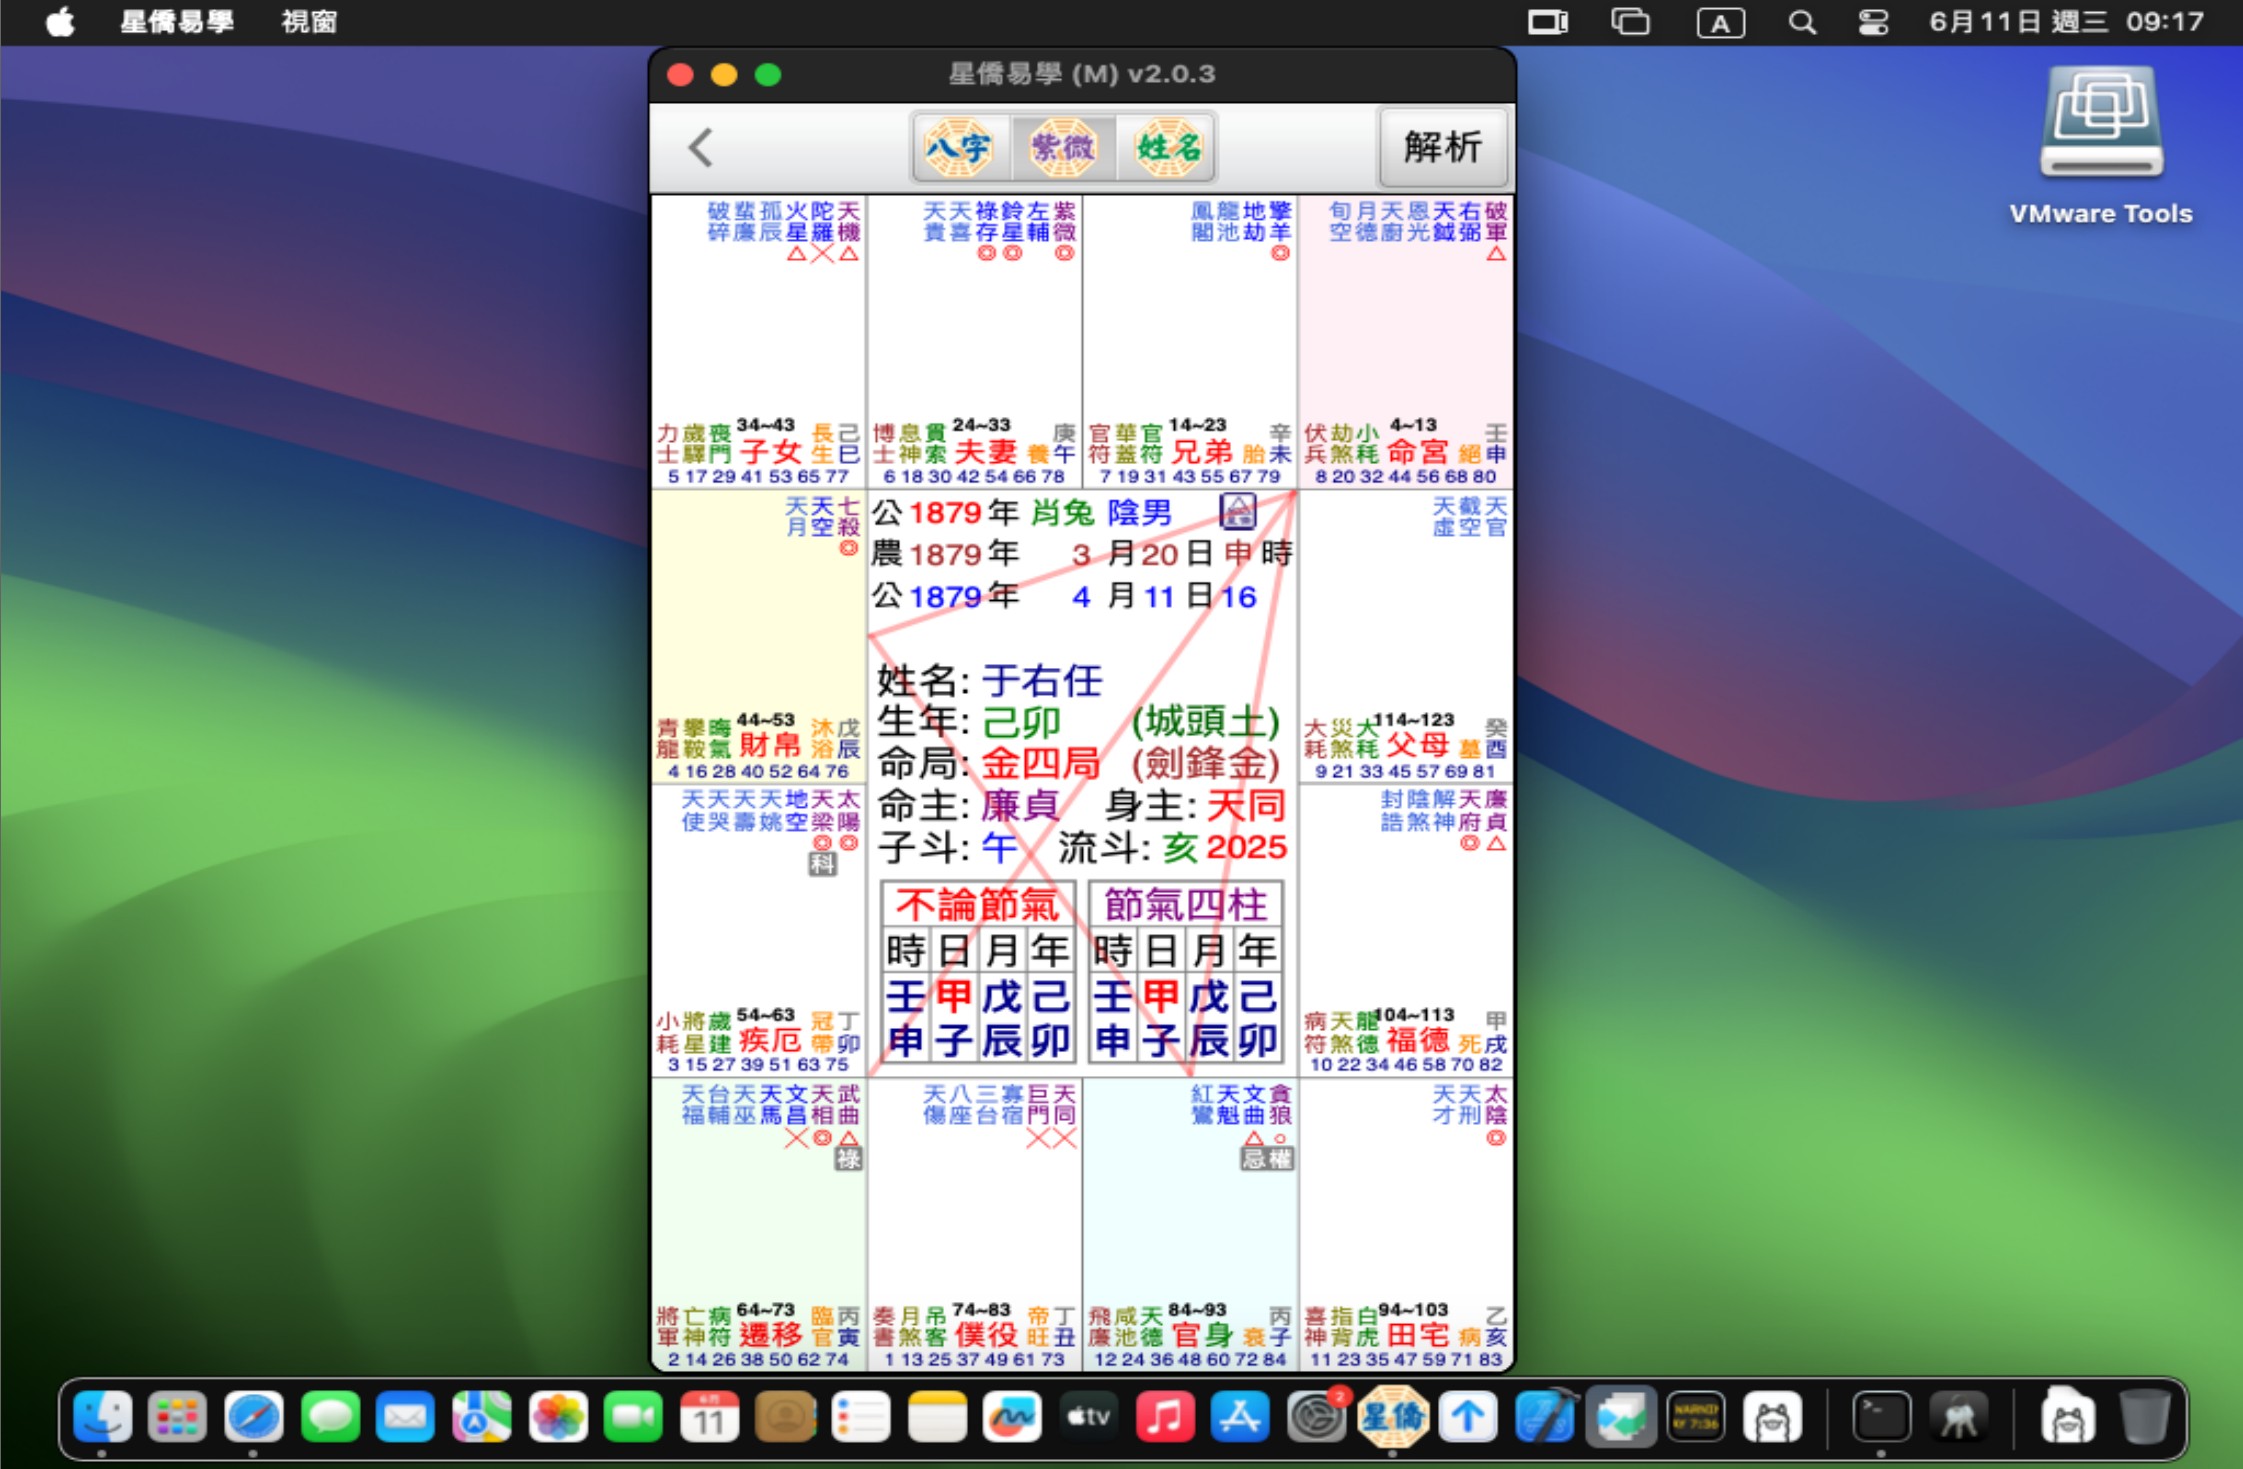The image size is (2243, 1469).
Task: Launch Safari from the Dock
Action: (x=253, y=1417)
